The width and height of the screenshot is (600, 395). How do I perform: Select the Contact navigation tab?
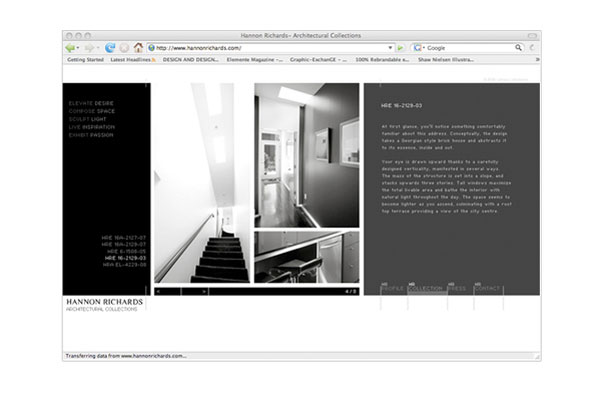(488, 288)
